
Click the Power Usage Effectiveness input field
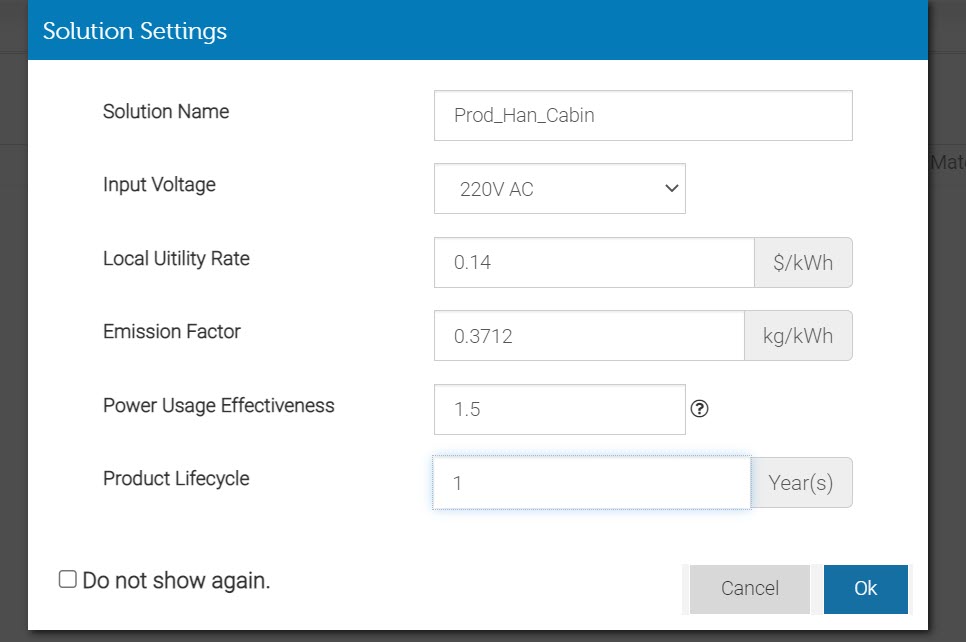(559, 410)
